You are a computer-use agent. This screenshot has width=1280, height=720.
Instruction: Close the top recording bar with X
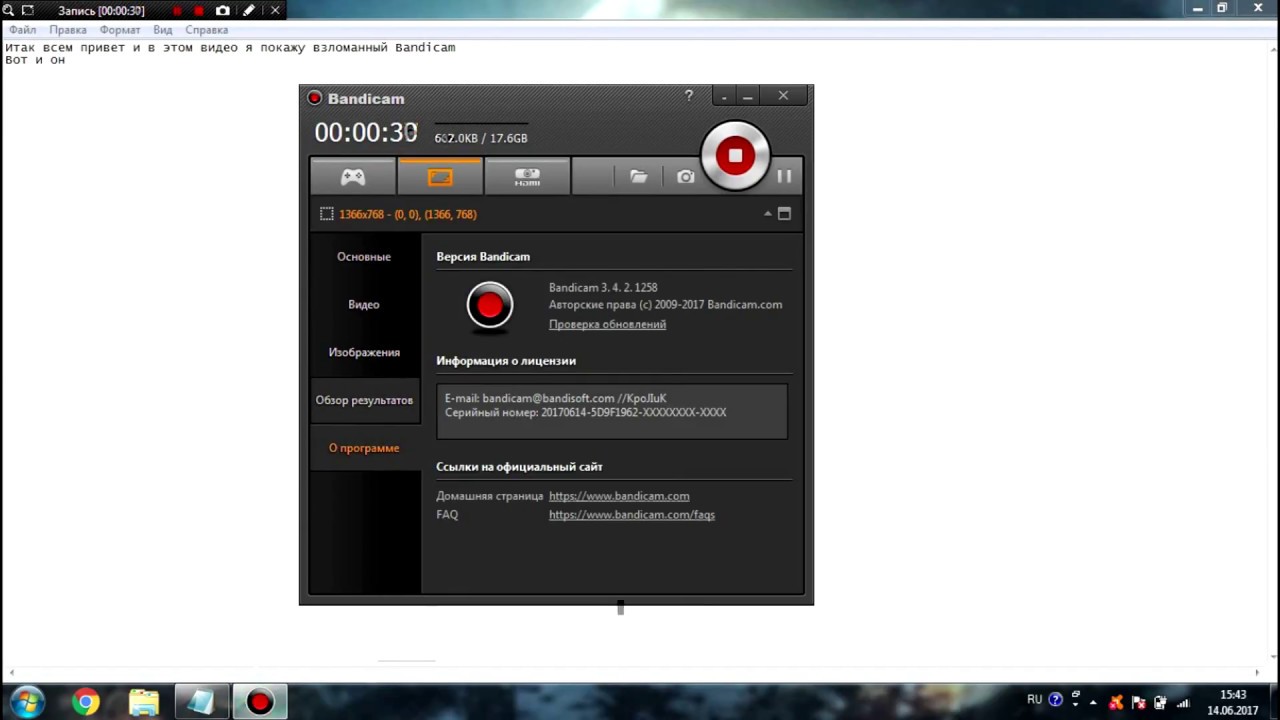click(275, 10)
